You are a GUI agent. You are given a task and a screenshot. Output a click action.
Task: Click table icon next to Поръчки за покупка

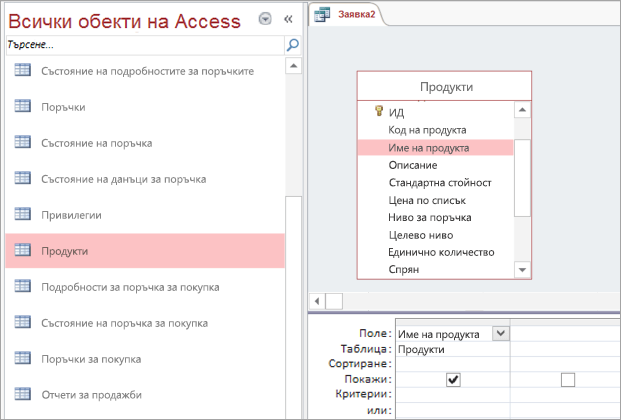pos(23,358)
